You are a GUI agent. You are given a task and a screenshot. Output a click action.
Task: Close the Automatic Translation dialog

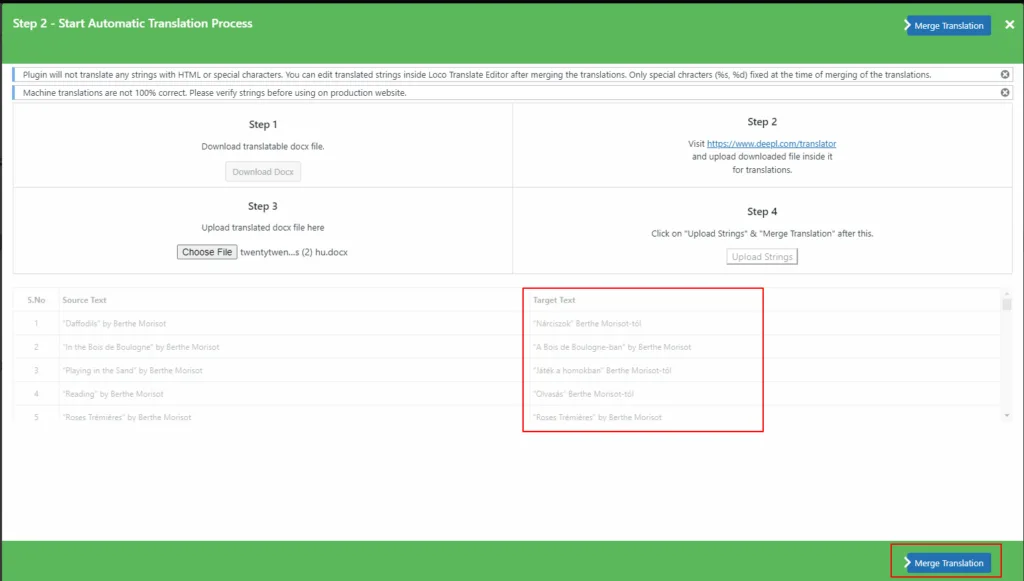1009,25
